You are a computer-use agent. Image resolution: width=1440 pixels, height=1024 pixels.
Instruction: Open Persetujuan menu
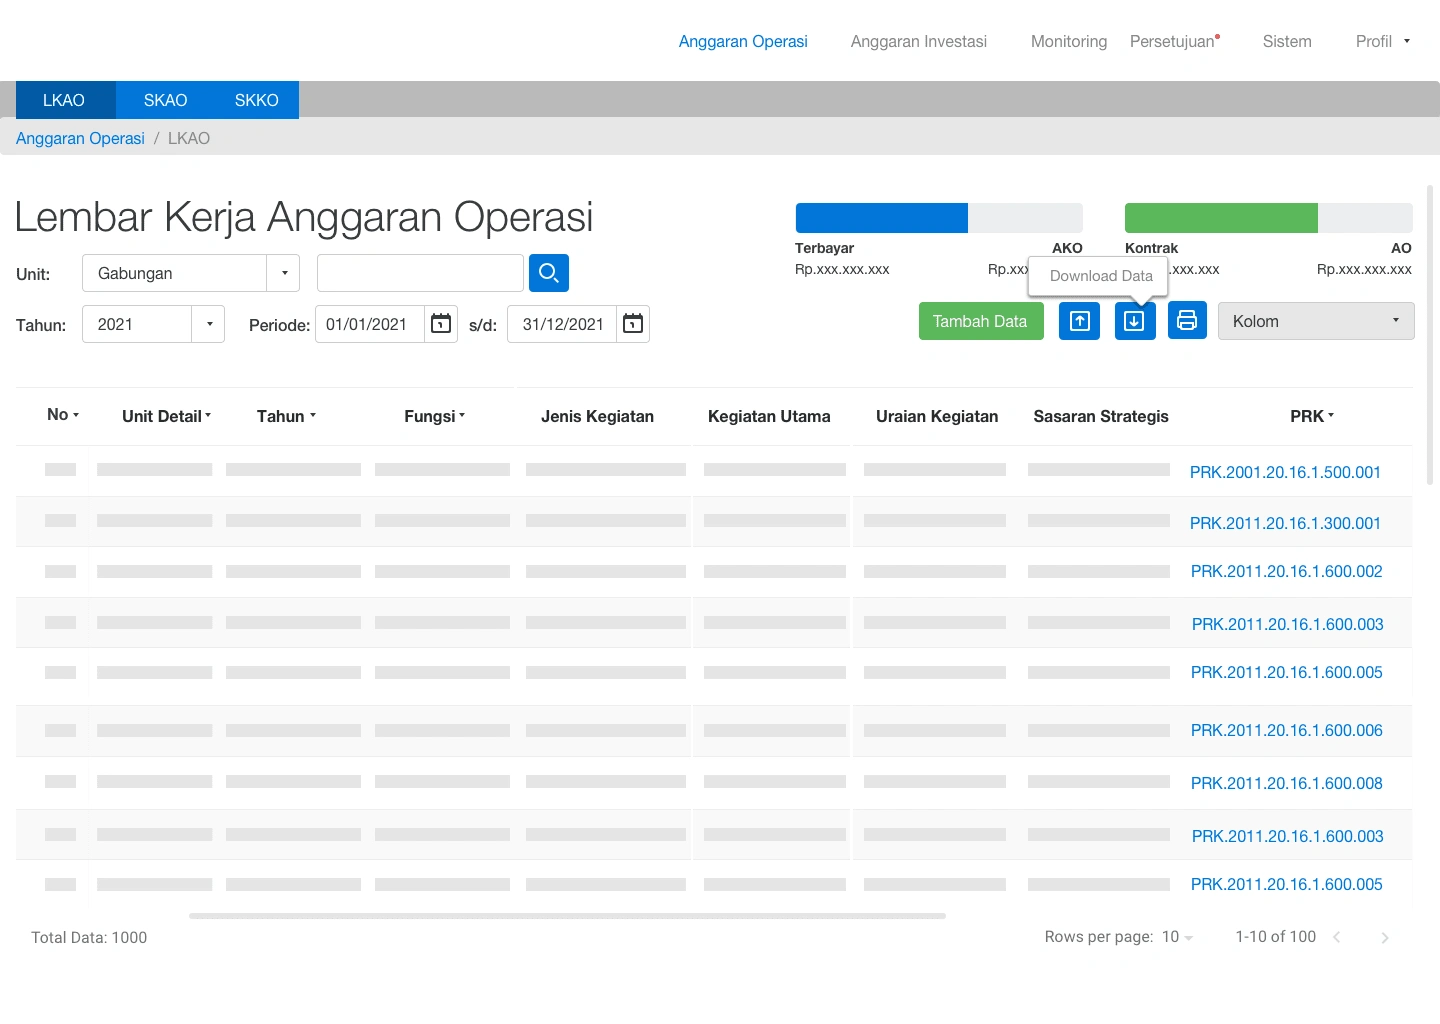tap(1175, 41)
